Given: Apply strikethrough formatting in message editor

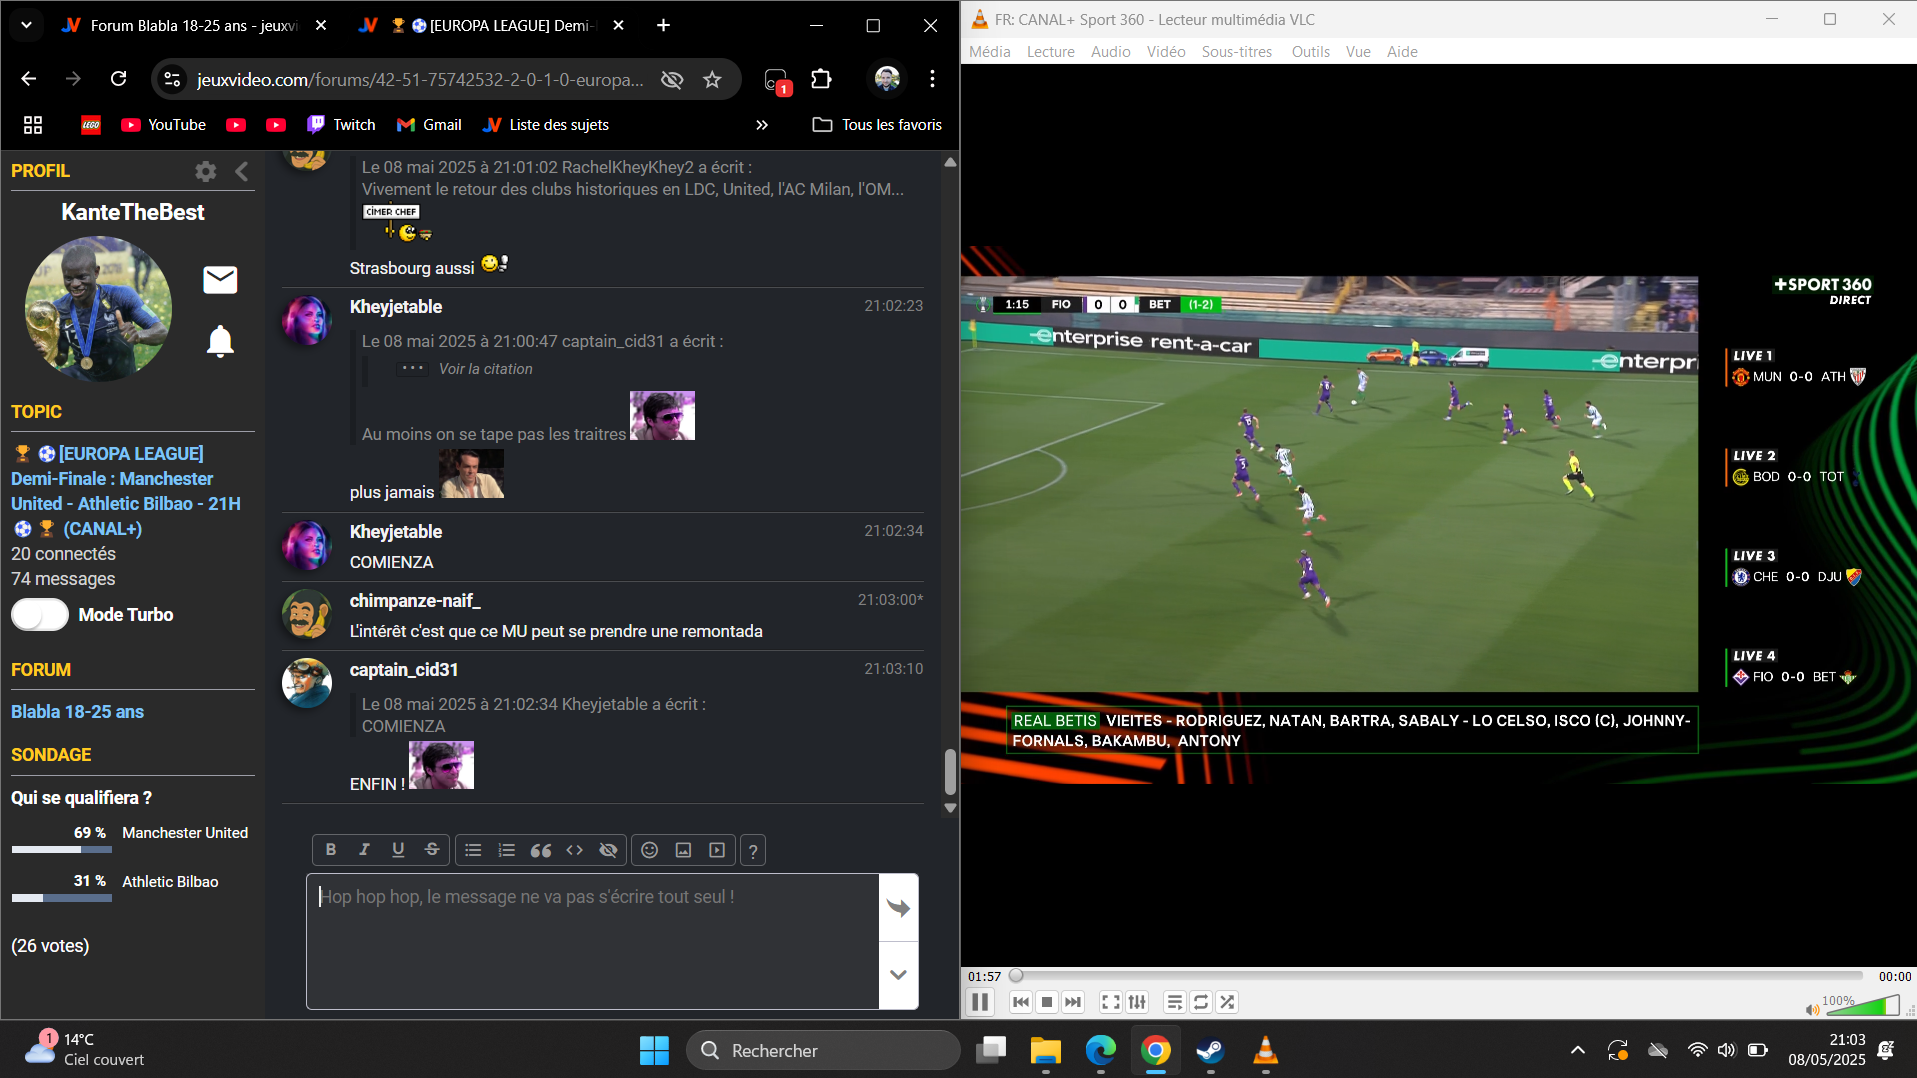Looking at the screenshot, I should coord(432,850).
